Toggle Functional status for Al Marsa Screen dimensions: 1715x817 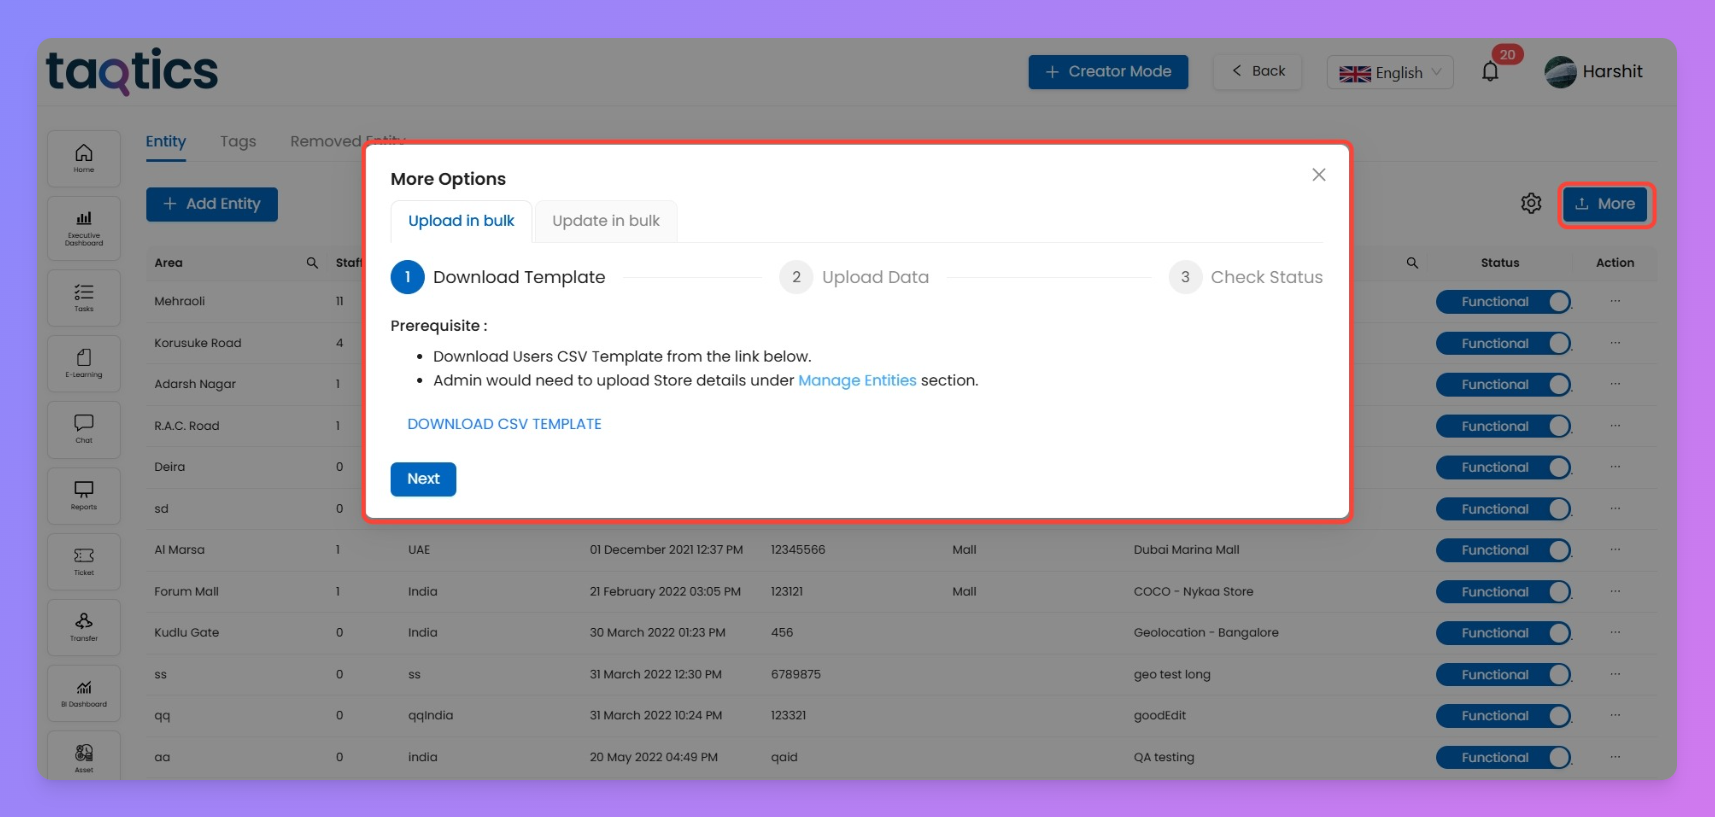(x=1503, y=551)
